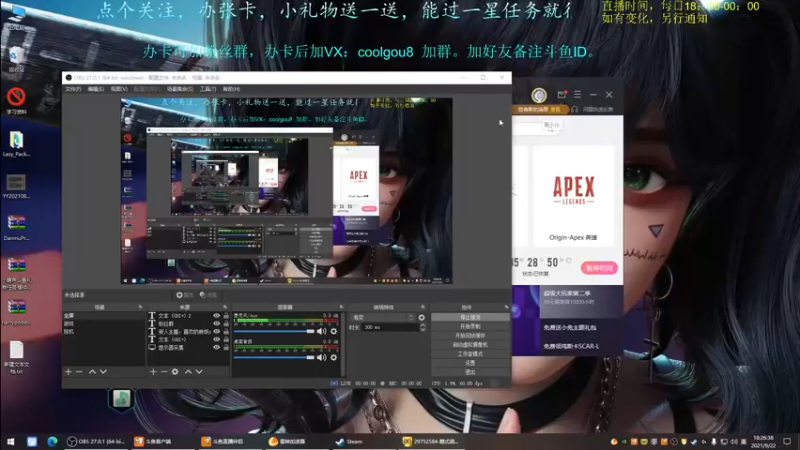This screenshot has width=800, height=450.
Task: Toggle lock on '文本 (GDI+) 2' source
Action: click(226, 316)
